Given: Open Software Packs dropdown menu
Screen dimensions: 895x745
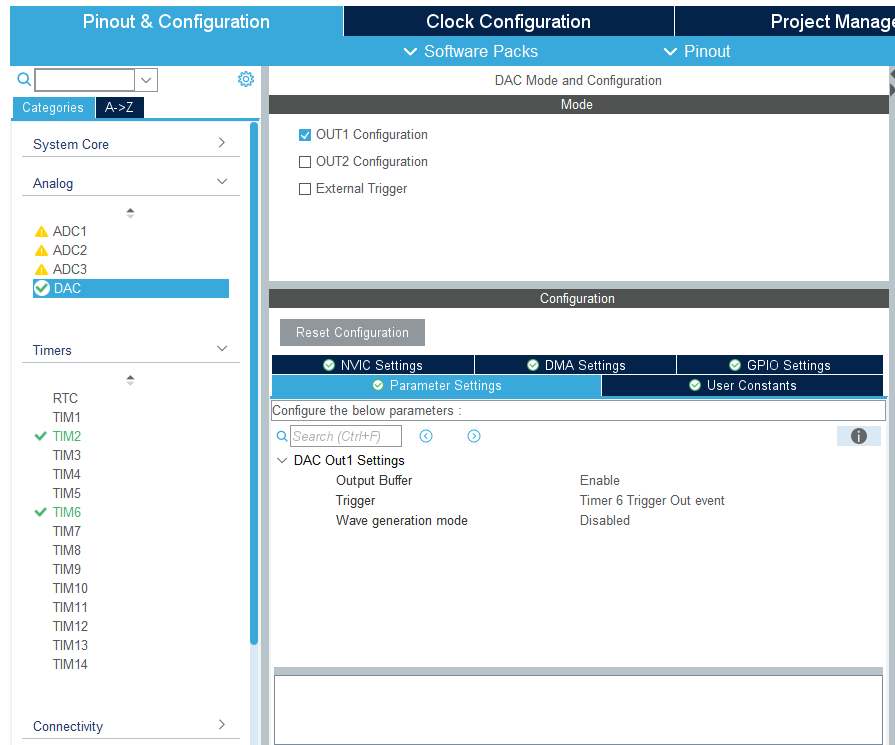Looking at the screenshot, I should 471,51.
